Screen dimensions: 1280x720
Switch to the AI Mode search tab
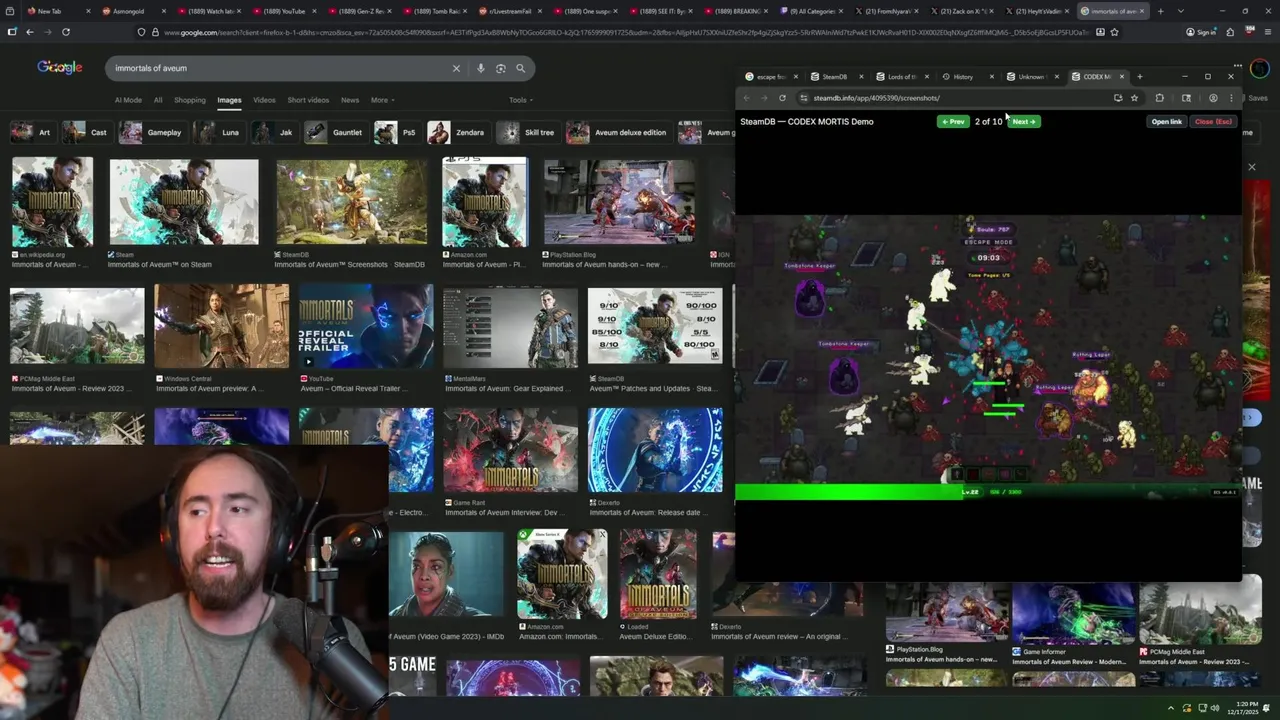128,100
